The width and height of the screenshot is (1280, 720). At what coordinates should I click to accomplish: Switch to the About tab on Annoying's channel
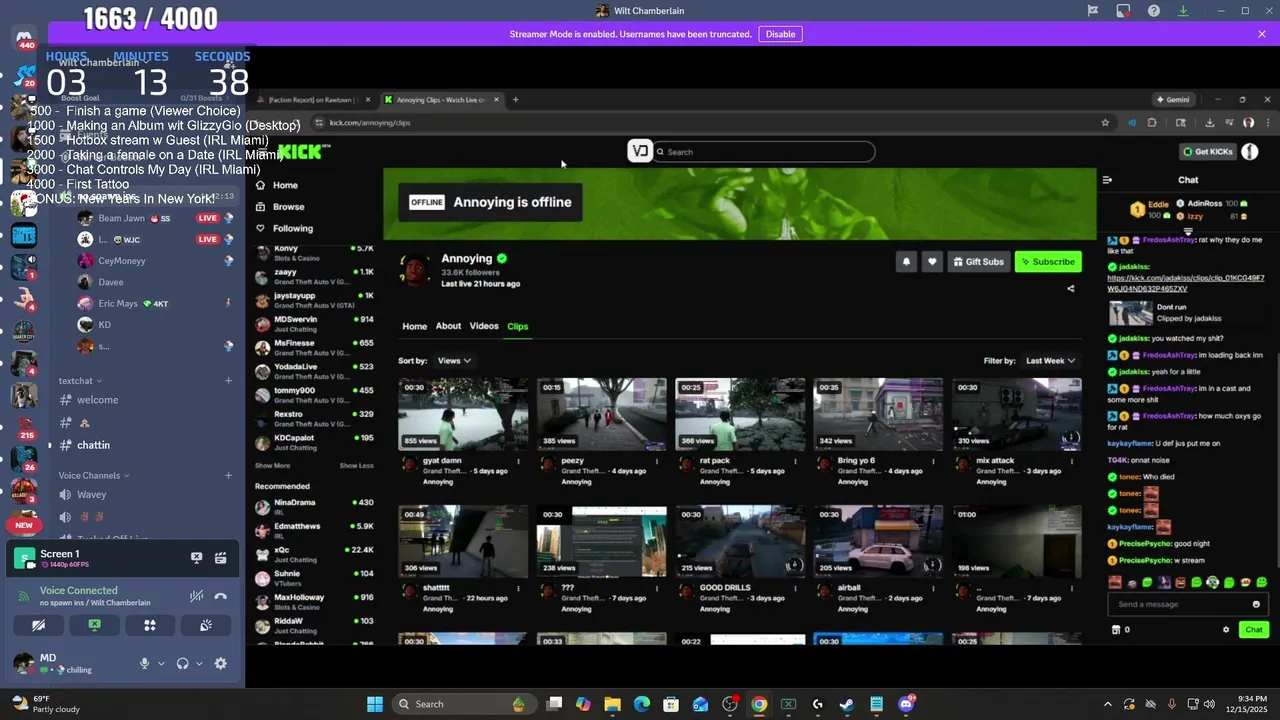tap(448, 326)
